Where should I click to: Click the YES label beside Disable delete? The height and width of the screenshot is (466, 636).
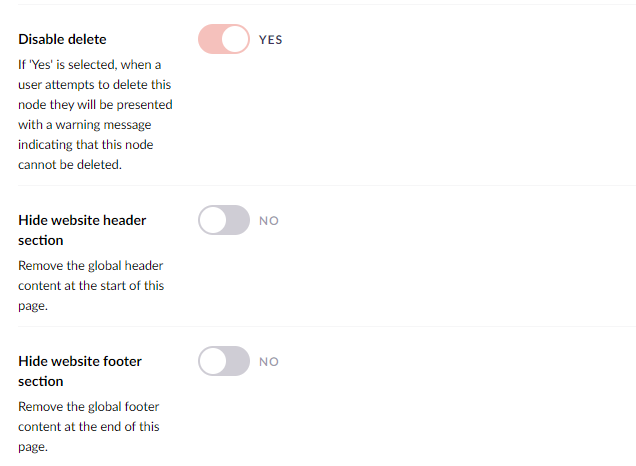point(271,40)
